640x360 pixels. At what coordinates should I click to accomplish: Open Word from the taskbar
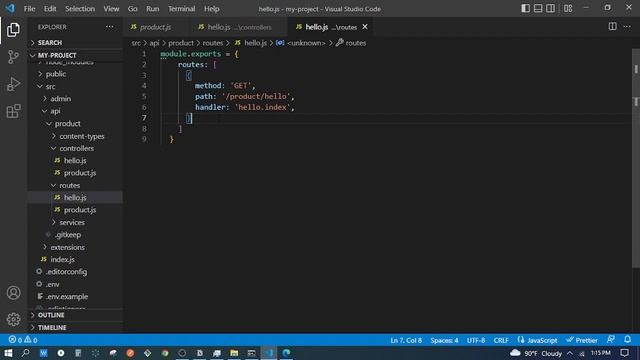pos(43,353)
